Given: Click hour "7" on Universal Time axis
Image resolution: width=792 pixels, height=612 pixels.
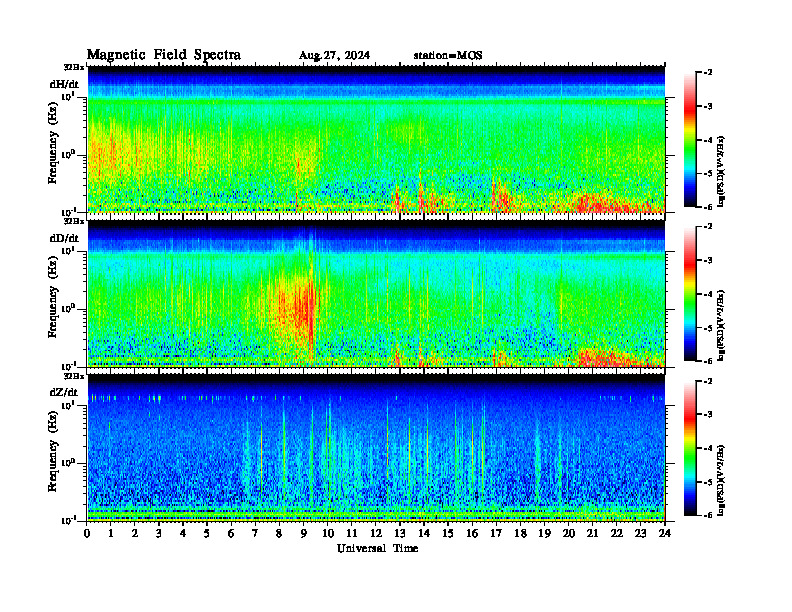Looking at the screenshot, I should click(x=256, y=533).
